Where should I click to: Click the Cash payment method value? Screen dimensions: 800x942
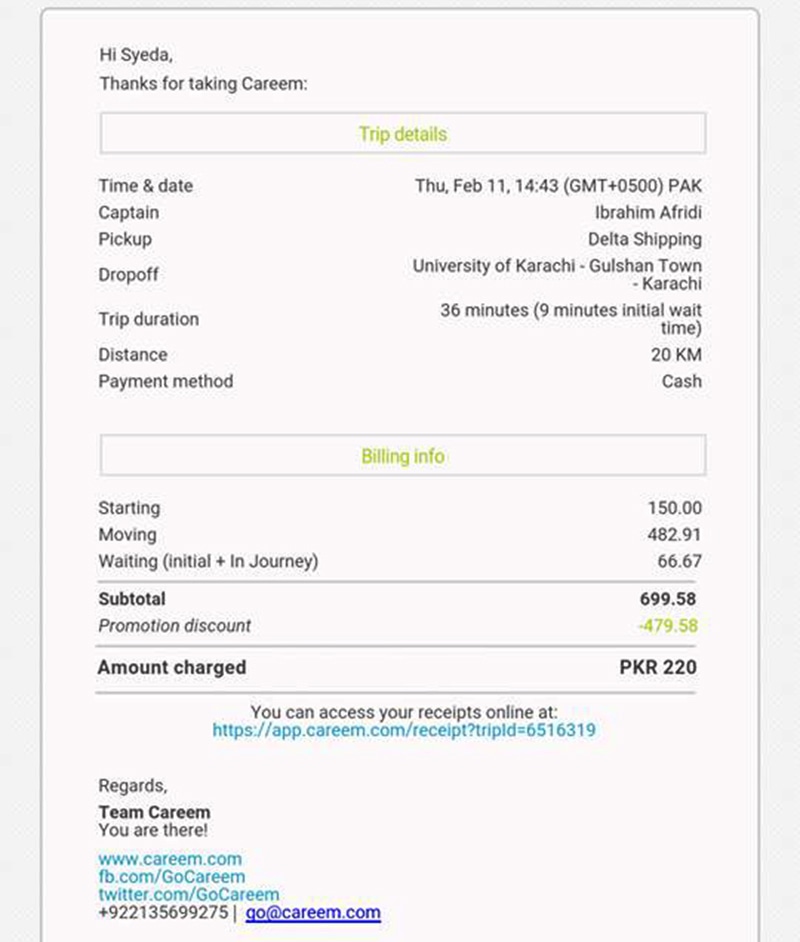click(x=682, y=381)
